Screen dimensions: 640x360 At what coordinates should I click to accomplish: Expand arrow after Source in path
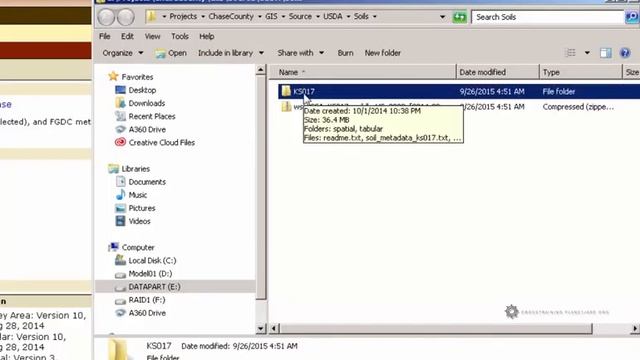click(x=318, y=17)
